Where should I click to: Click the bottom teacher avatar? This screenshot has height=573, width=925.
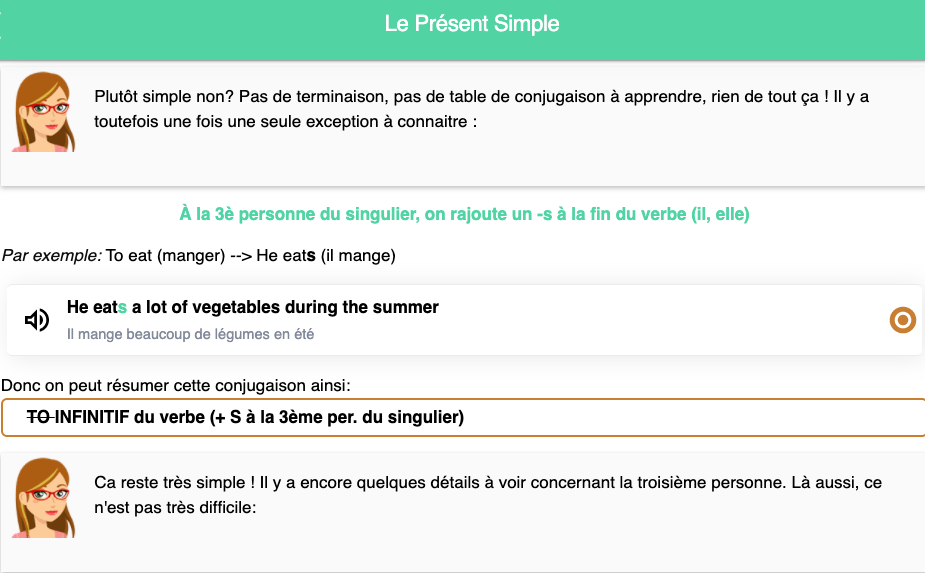coord(44,497)
